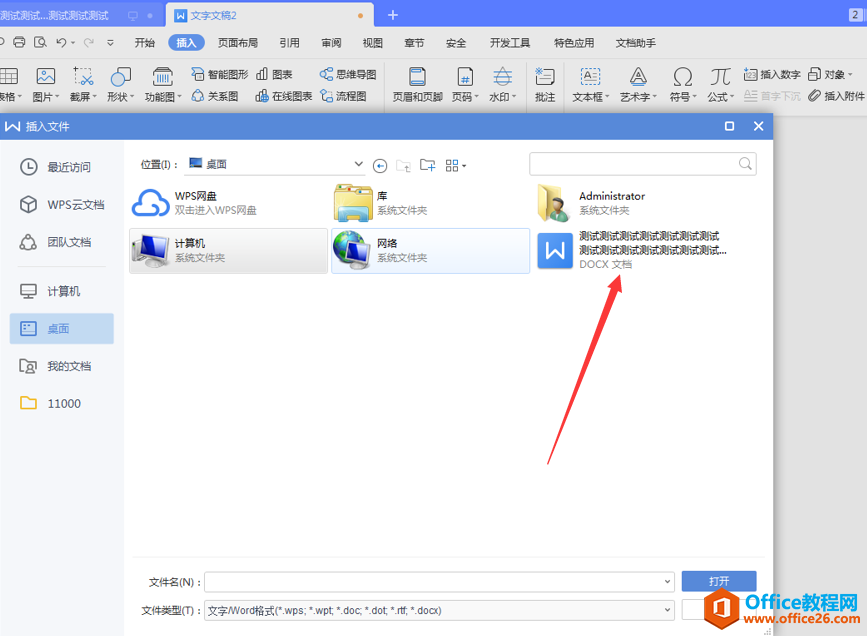867x636 pixels.
Task: Switch to the Insert (插入) tab
Action: 186,43
